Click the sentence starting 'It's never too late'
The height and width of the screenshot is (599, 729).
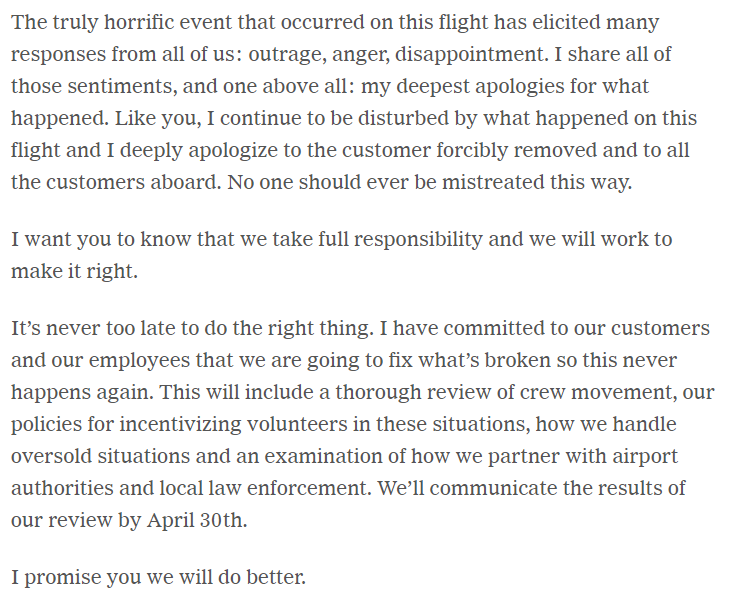tap(192, 328)
